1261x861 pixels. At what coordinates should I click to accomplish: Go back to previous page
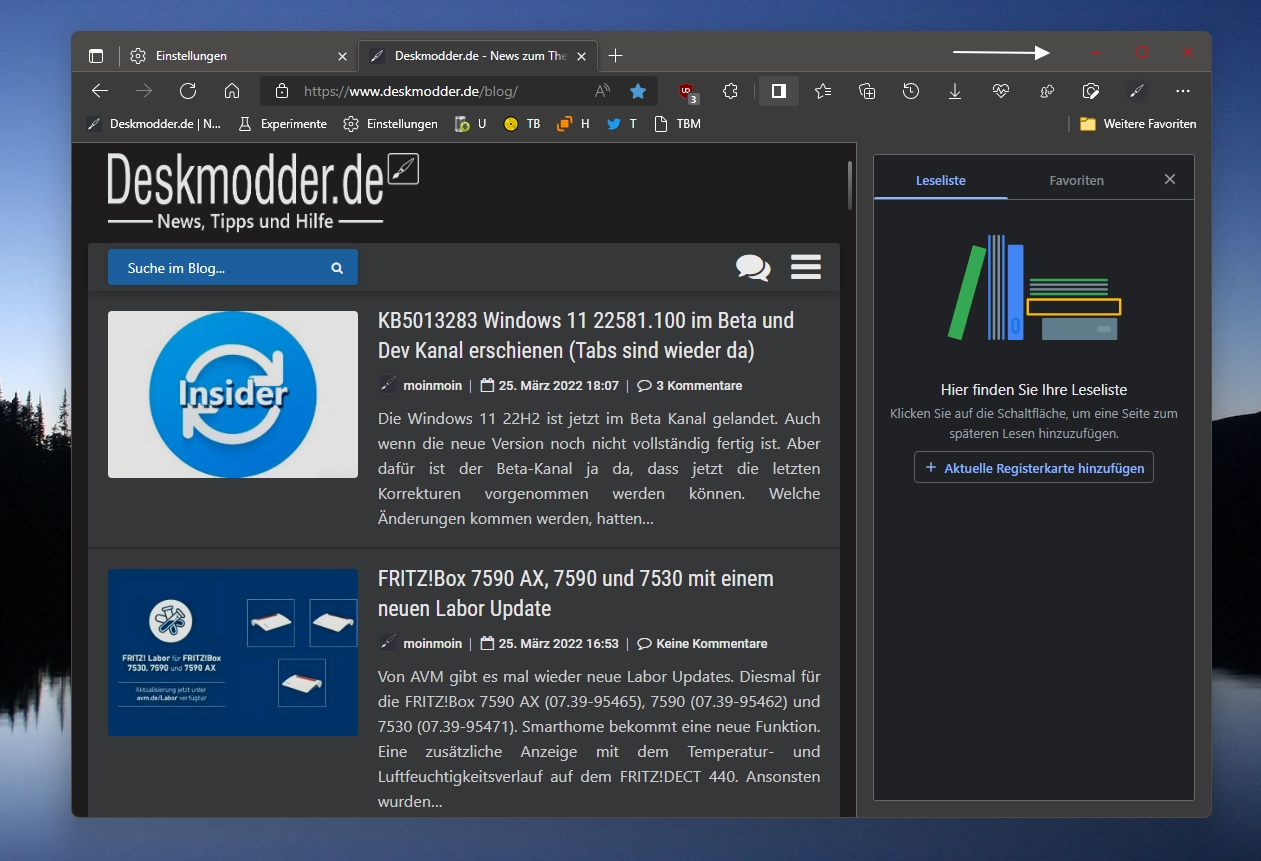click(x=100, y=91)
